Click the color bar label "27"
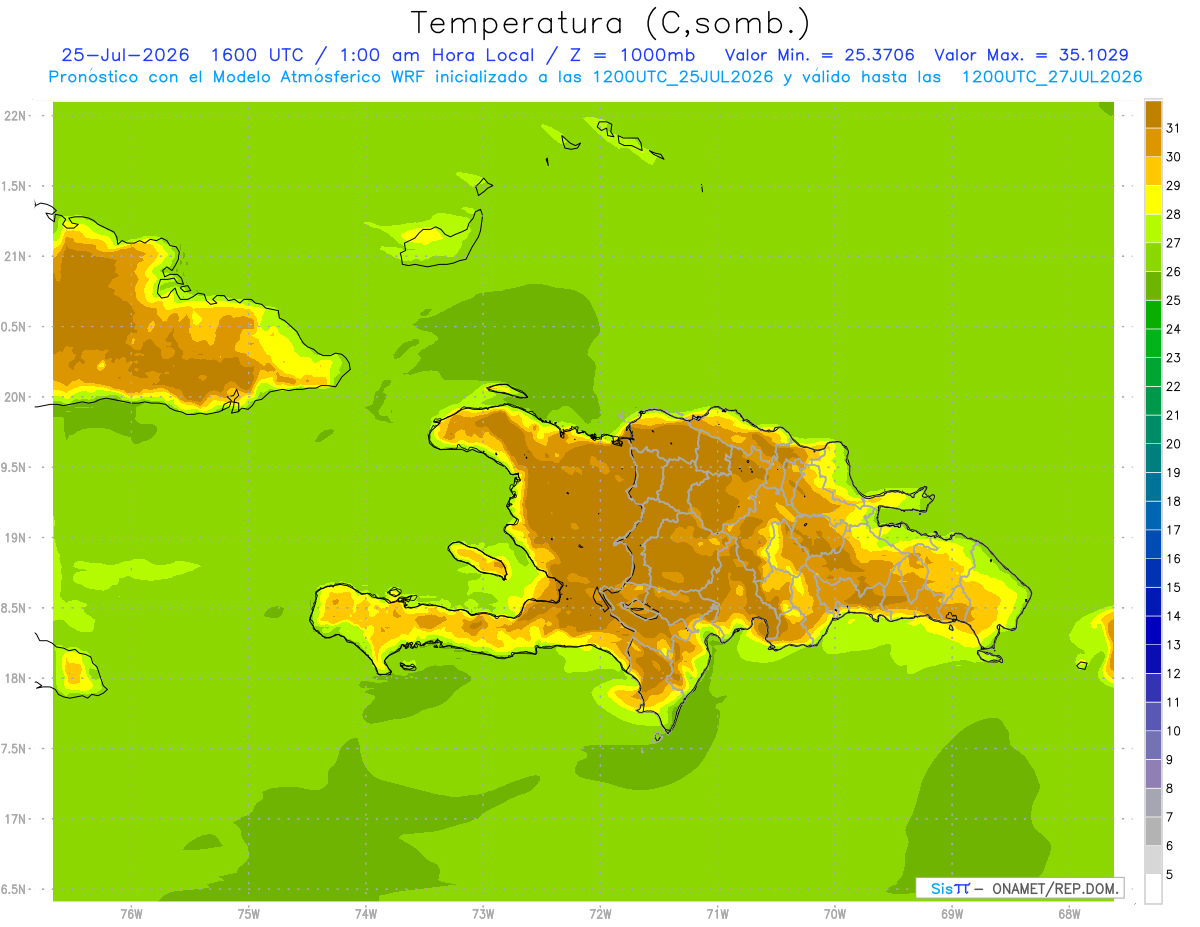 1173,243
